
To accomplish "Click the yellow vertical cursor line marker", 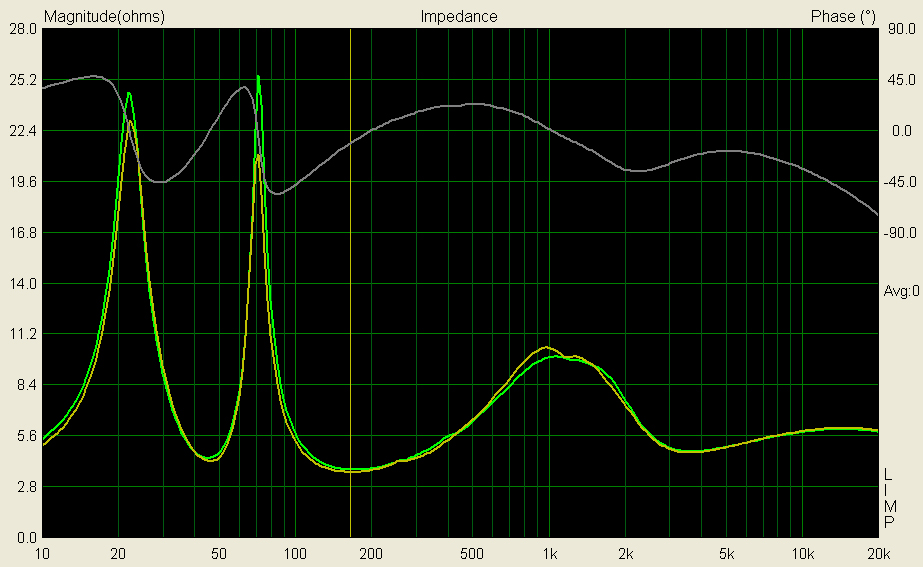I will [350, 283].
